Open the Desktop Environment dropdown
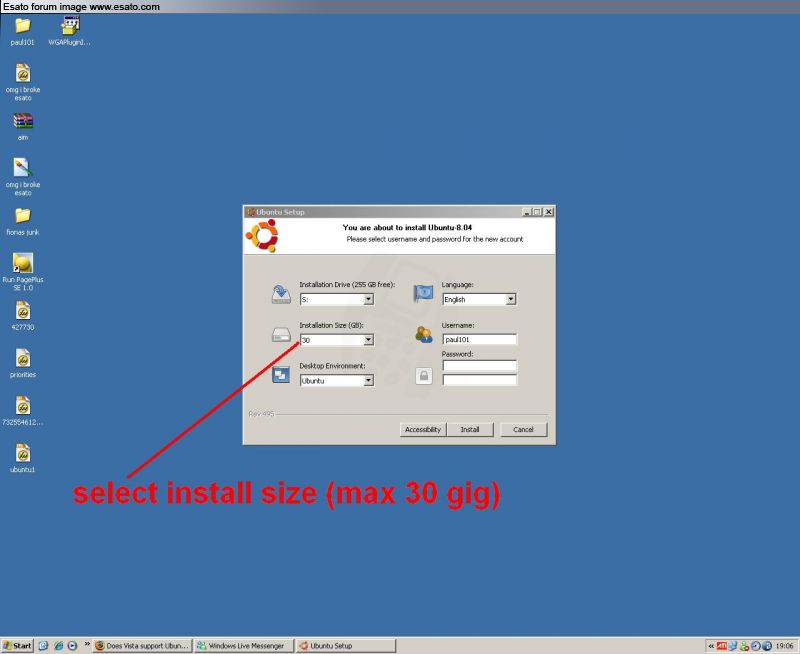800x654 pixels. (x=368, y=381)
